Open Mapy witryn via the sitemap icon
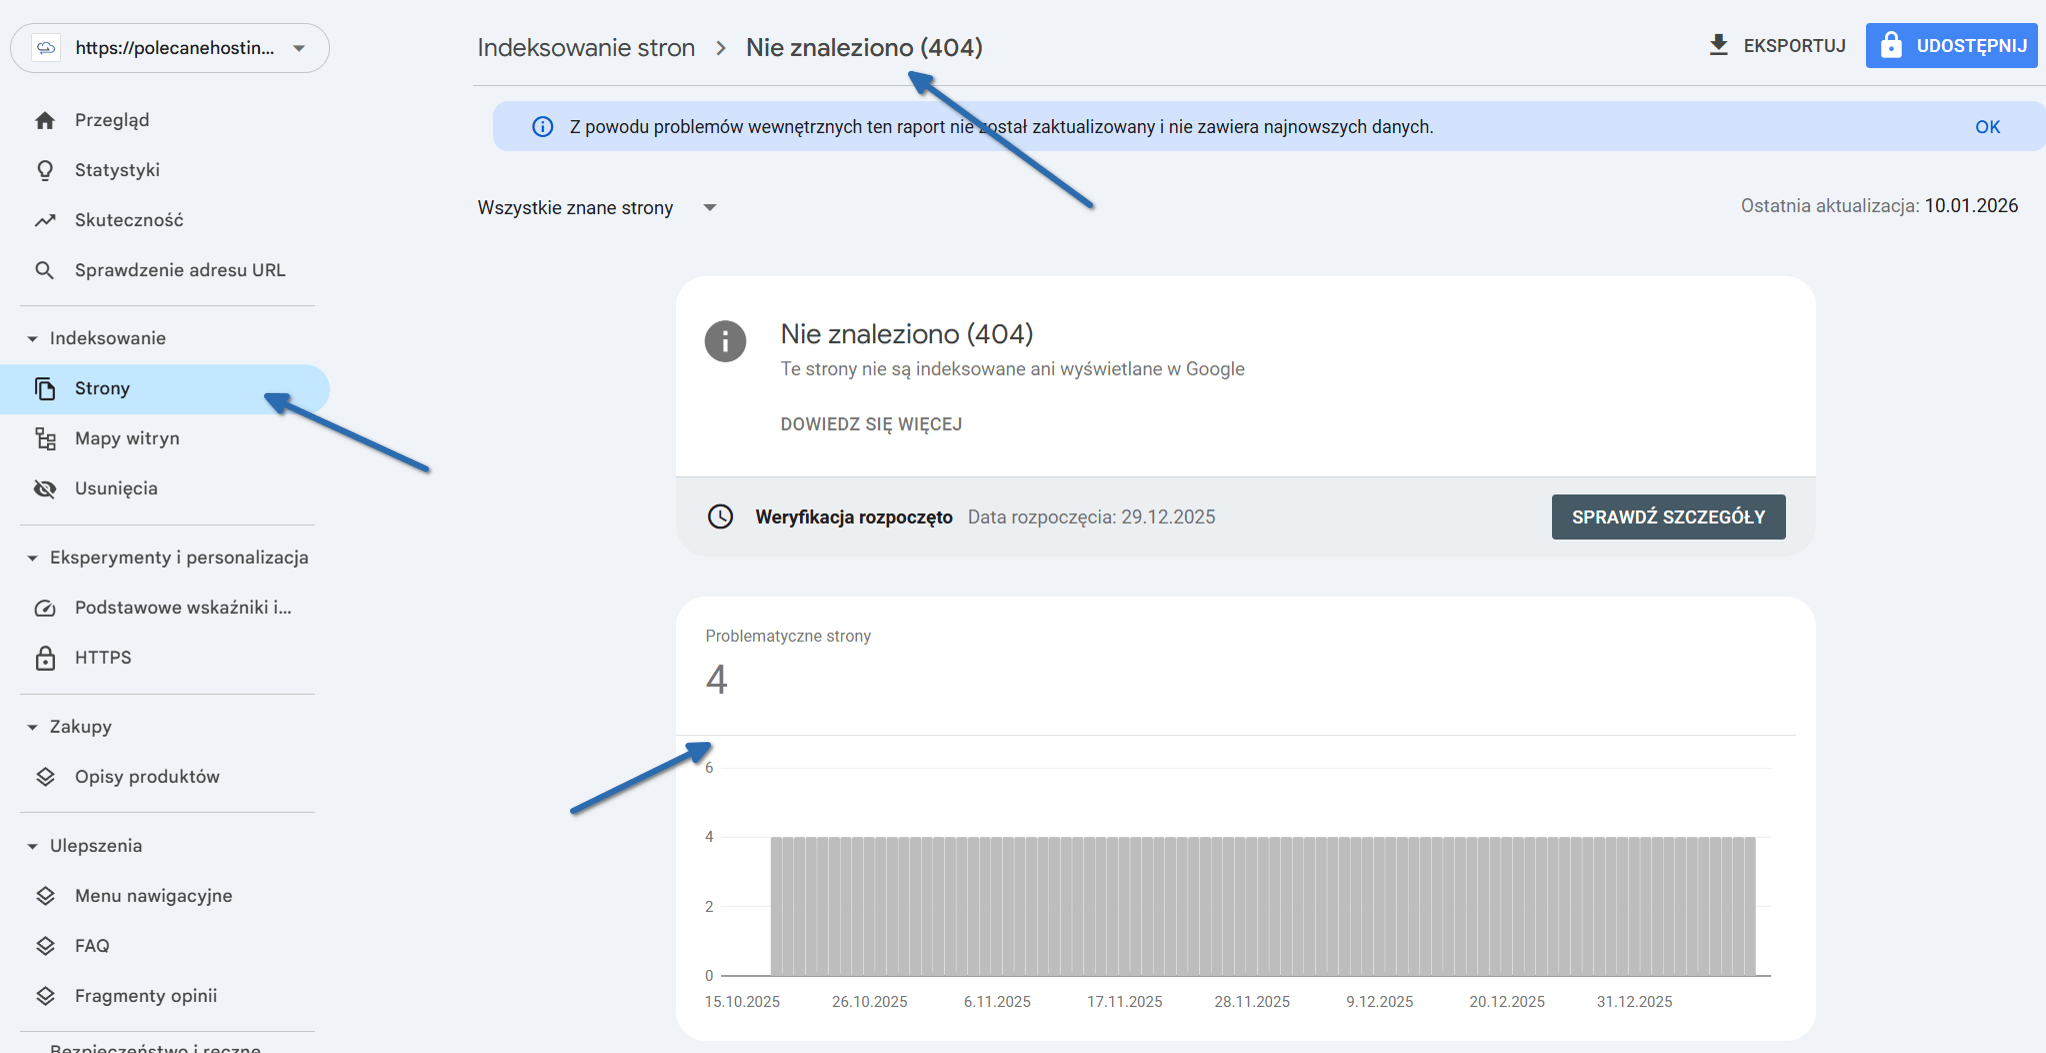The image size is (2046, 1053). pos(45,438)
